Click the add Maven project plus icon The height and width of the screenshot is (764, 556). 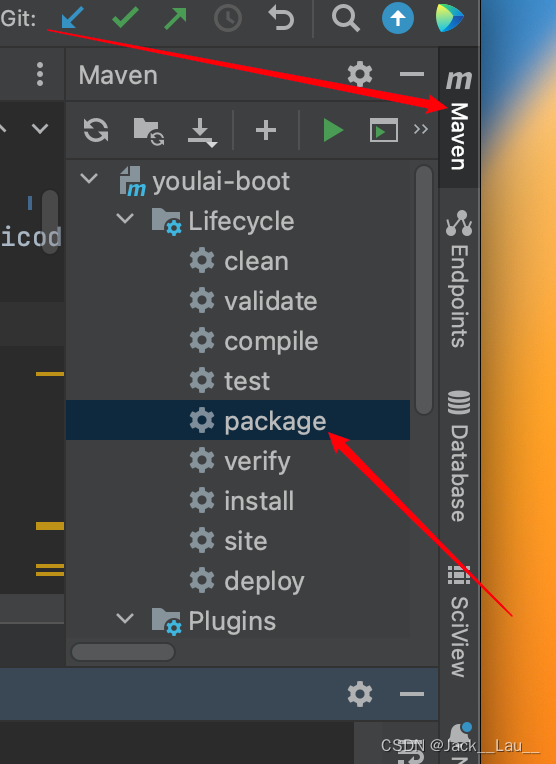[266, 131]
